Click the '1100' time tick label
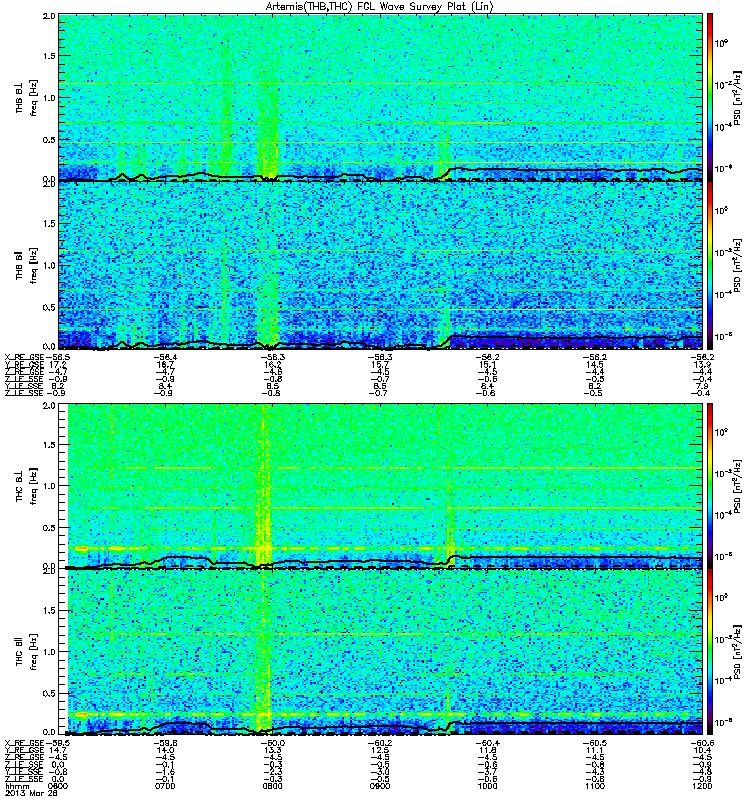Image resolution: width=750 pixels, height=800 pixels. pos(594,786)
